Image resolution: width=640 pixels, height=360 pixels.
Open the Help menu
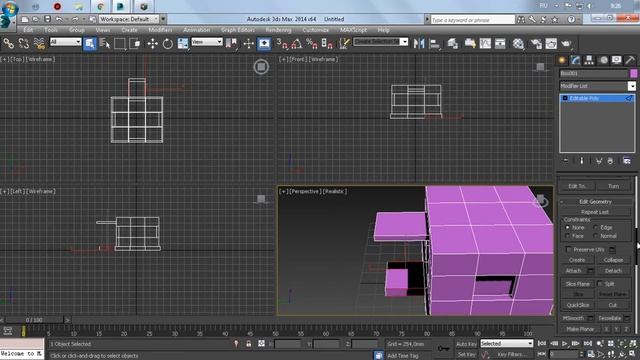[x=383, y=30]
